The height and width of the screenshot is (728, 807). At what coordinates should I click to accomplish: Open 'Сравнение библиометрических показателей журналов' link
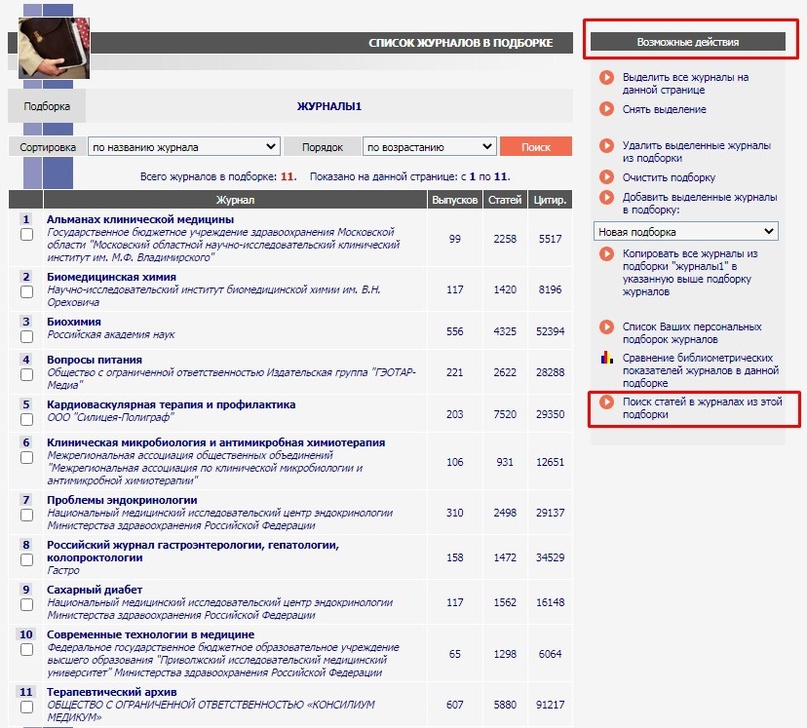click(x=700, y=370)
